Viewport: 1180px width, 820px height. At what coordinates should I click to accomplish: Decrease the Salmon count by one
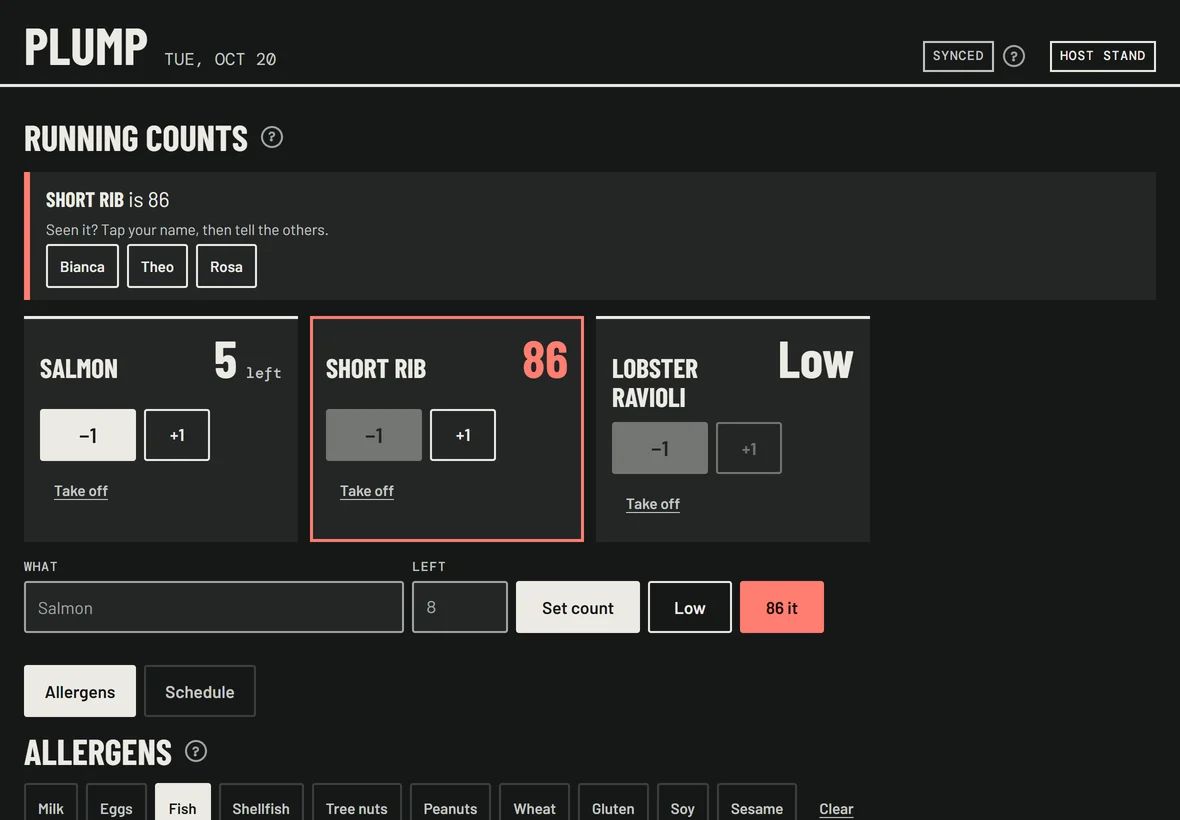coord(88,435)
